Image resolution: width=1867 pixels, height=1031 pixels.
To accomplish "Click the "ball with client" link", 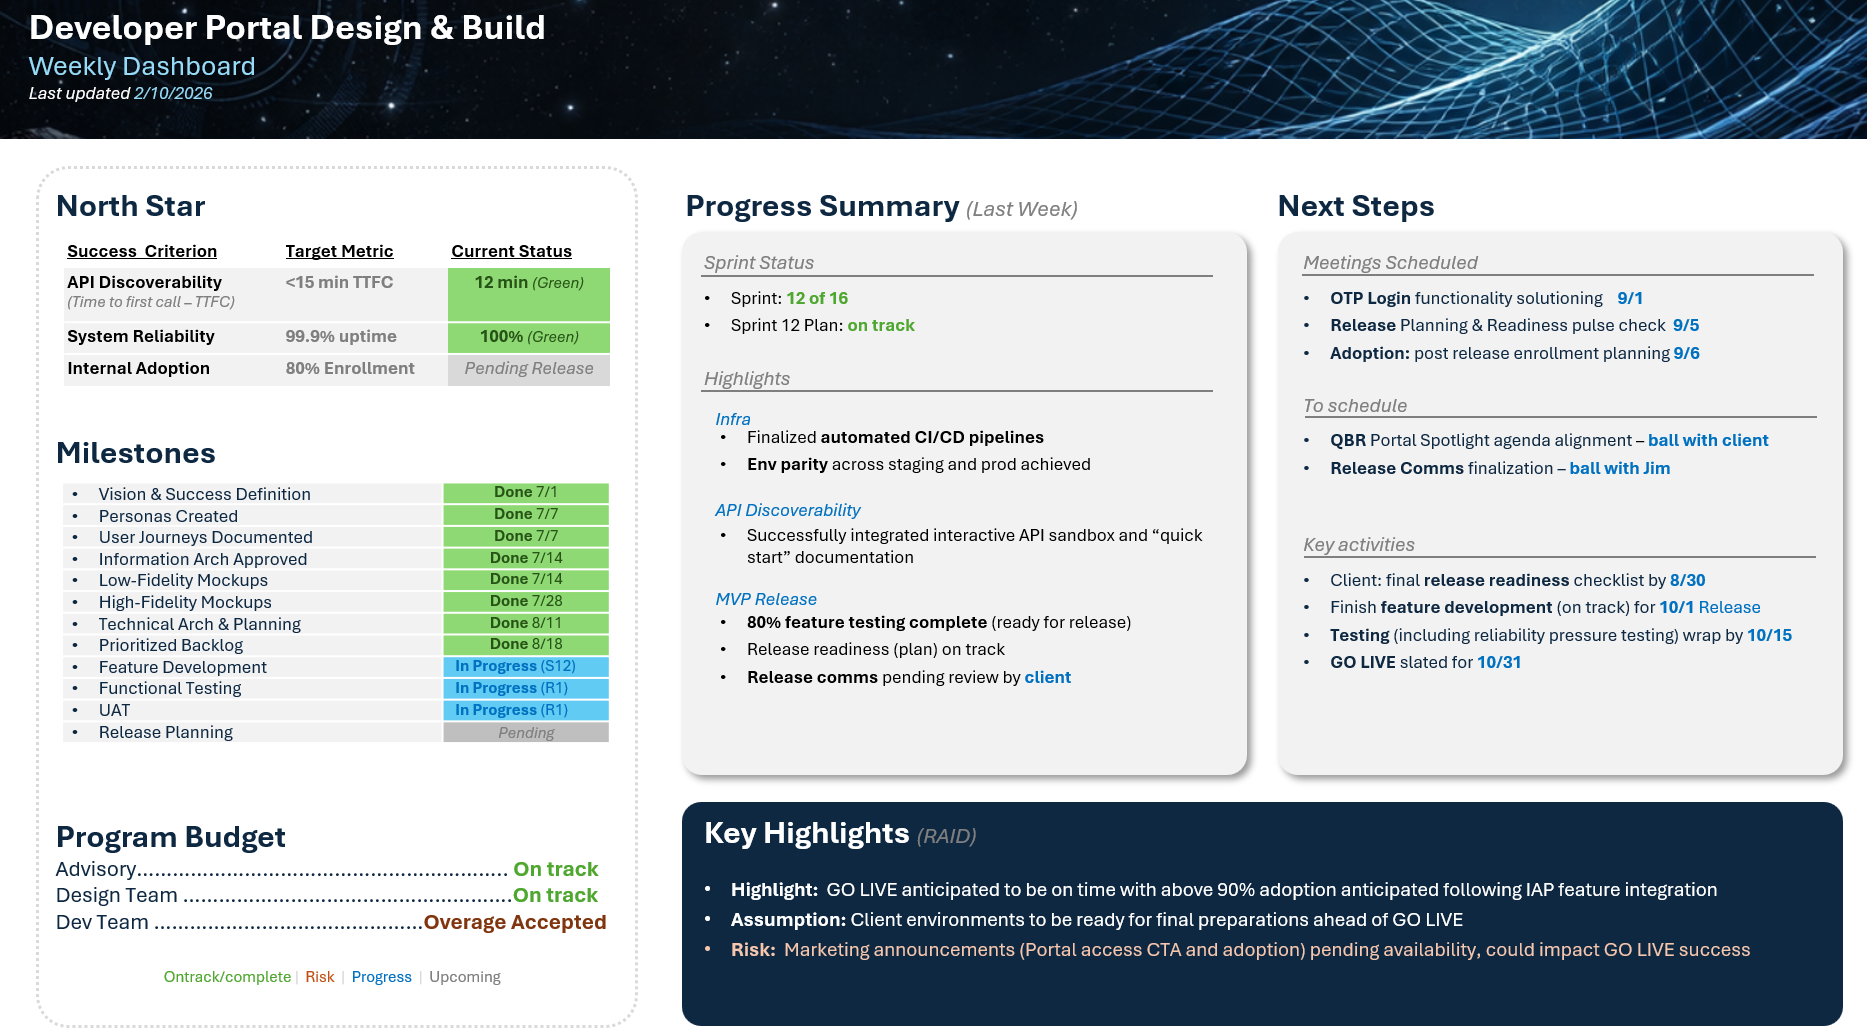I will [x=1707, y=440].
